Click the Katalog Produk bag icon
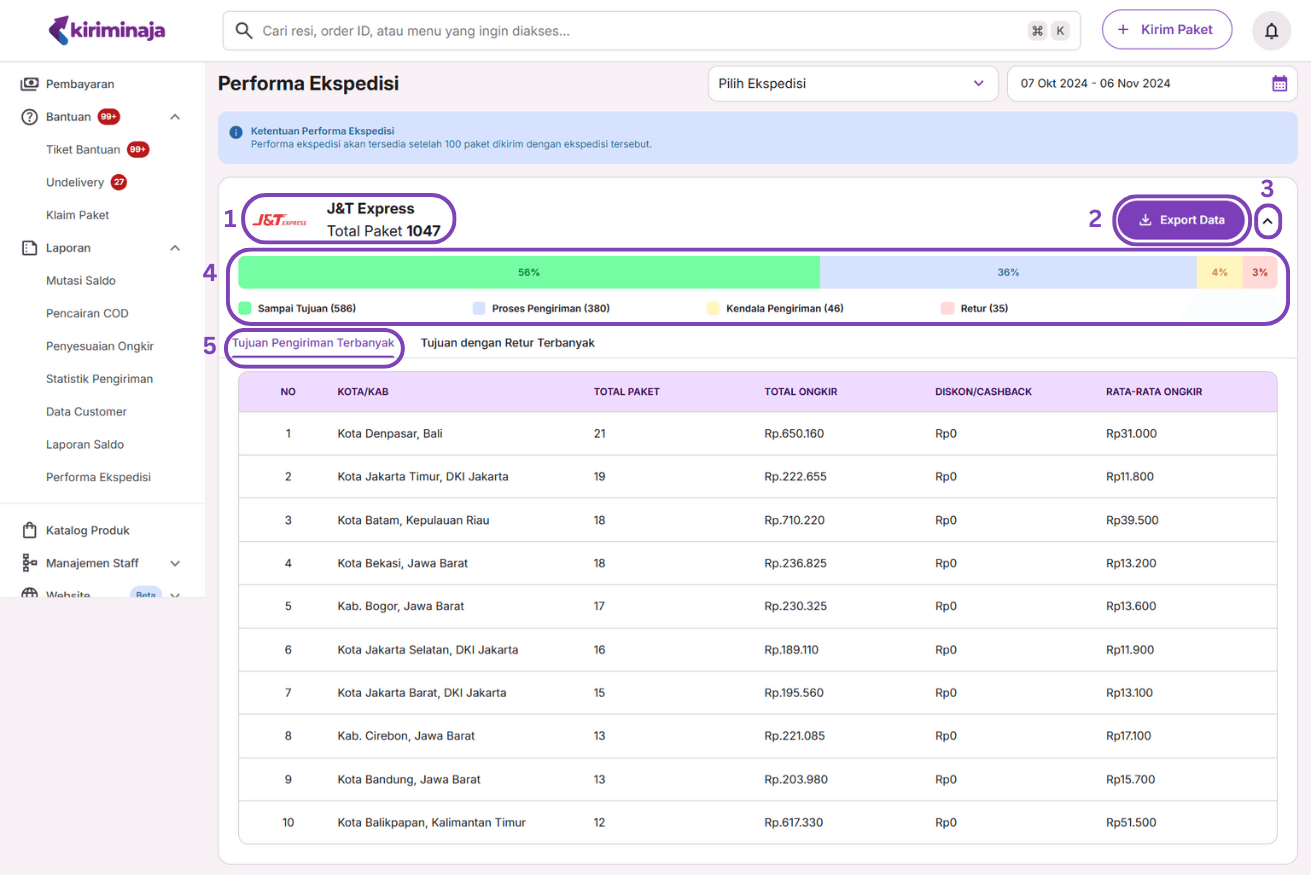Viewport: 1311px width, 875px height. pyautogui.click(x=30, y=530)
